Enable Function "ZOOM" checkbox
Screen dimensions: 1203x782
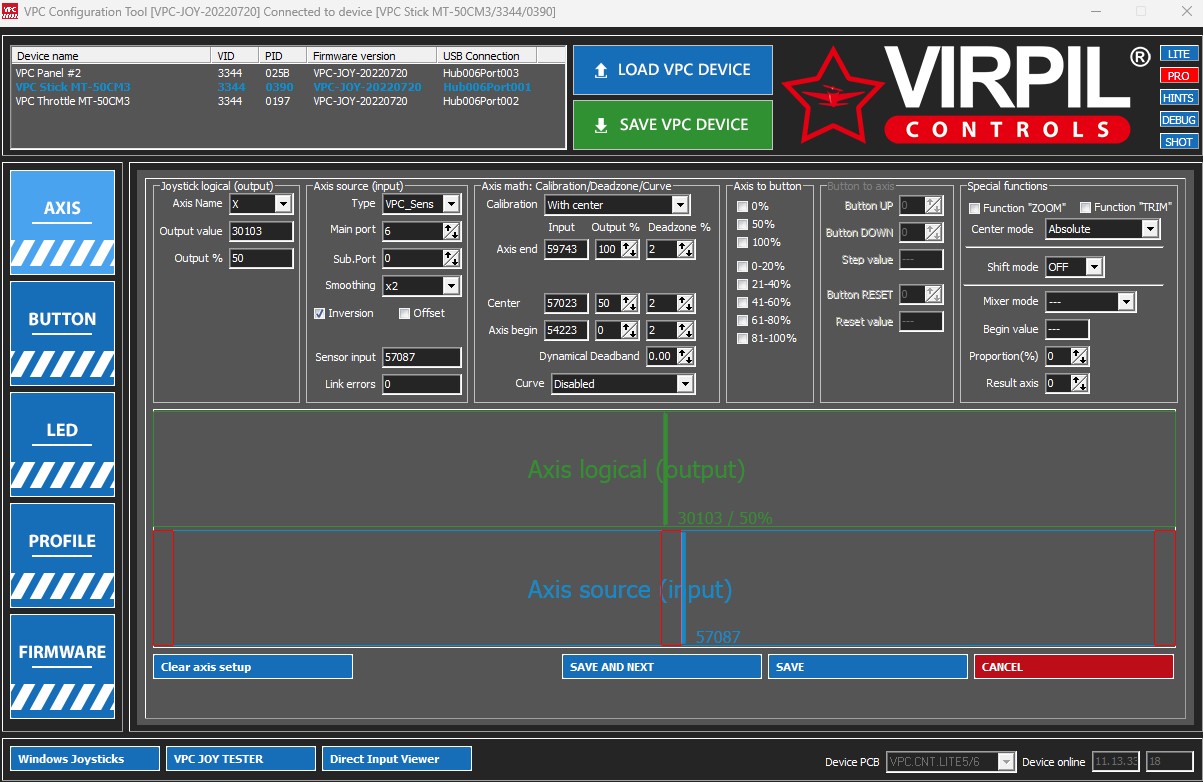pyautogui.click(x=974, y=208)
